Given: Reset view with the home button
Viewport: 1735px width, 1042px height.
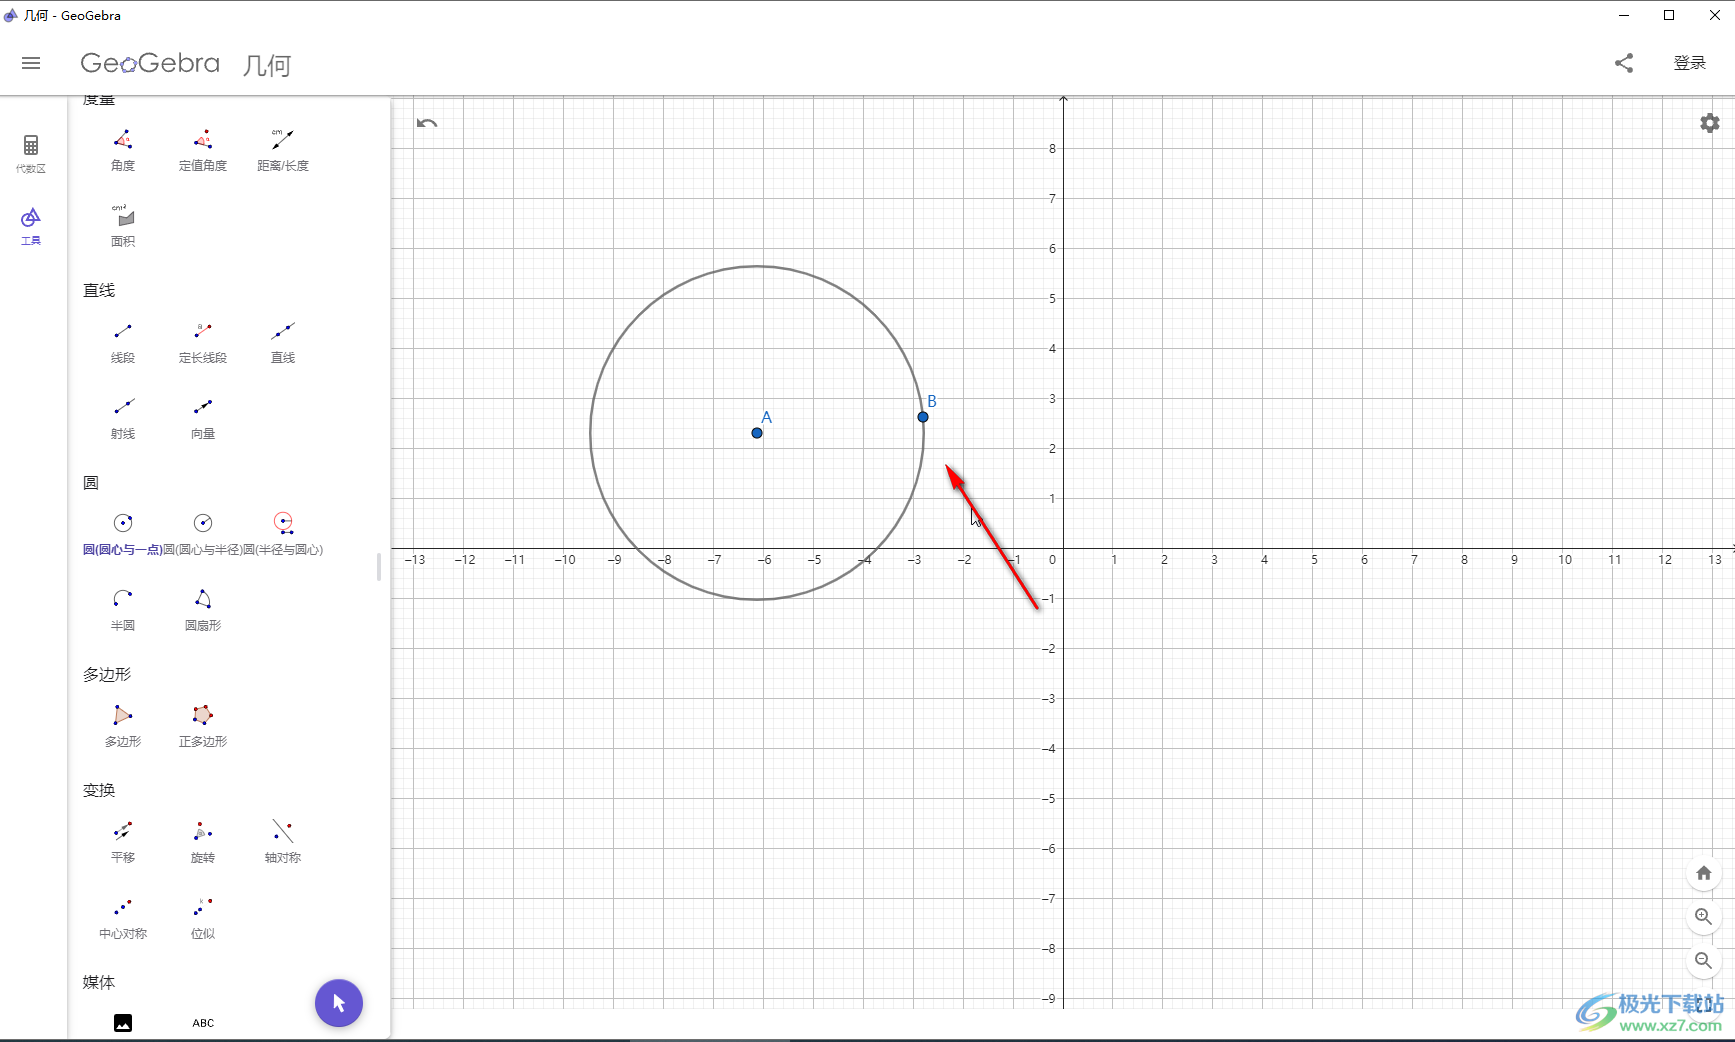Looking at the screenshot, I should (1704, 873).
